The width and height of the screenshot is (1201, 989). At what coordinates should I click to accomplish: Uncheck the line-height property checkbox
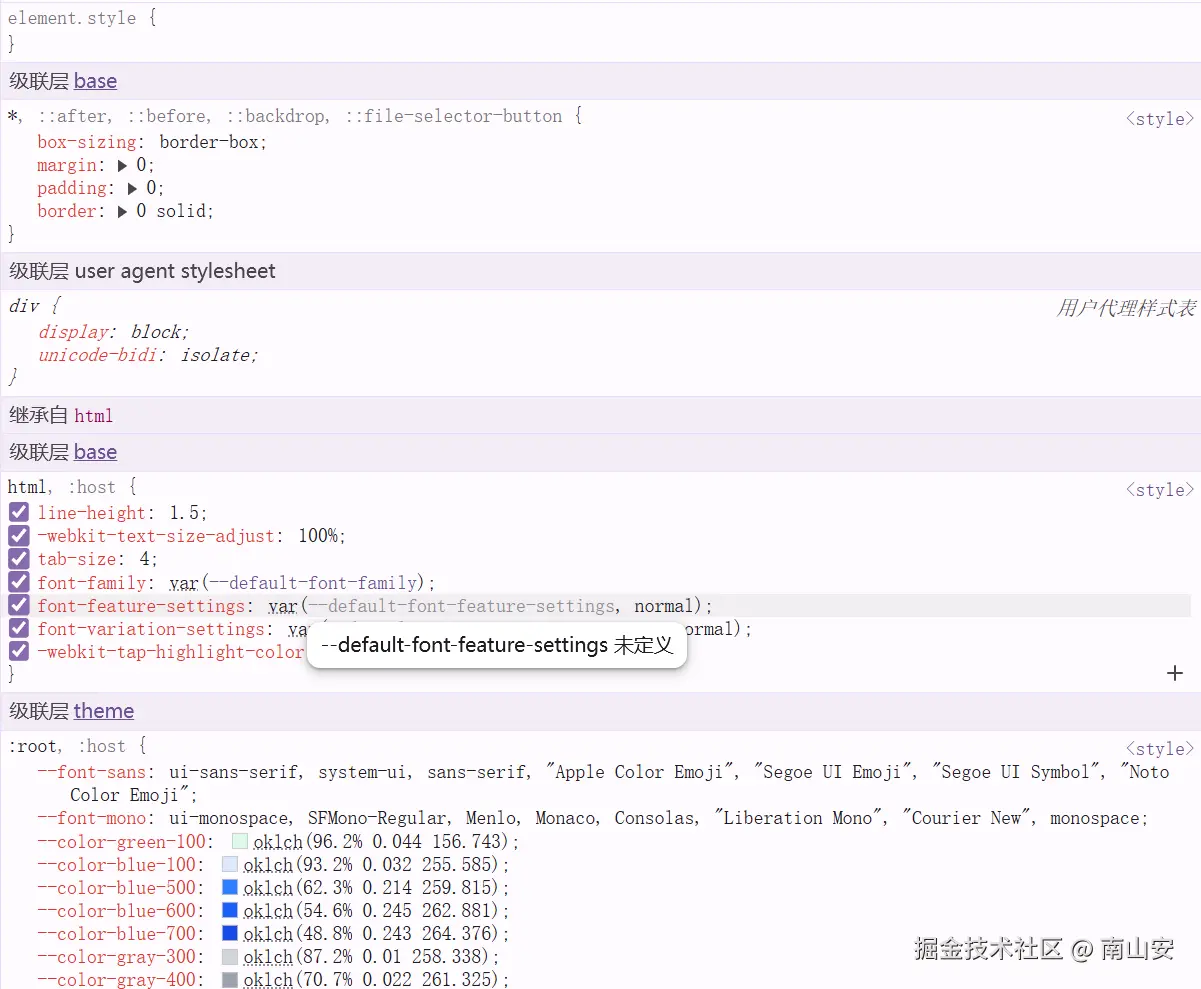pyautogui.click(x=19, y=513)
